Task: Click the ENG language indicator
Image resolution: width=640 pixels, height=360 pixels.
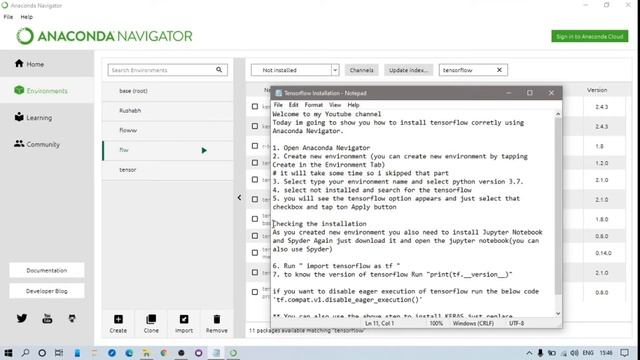Action: pos(588,353)
